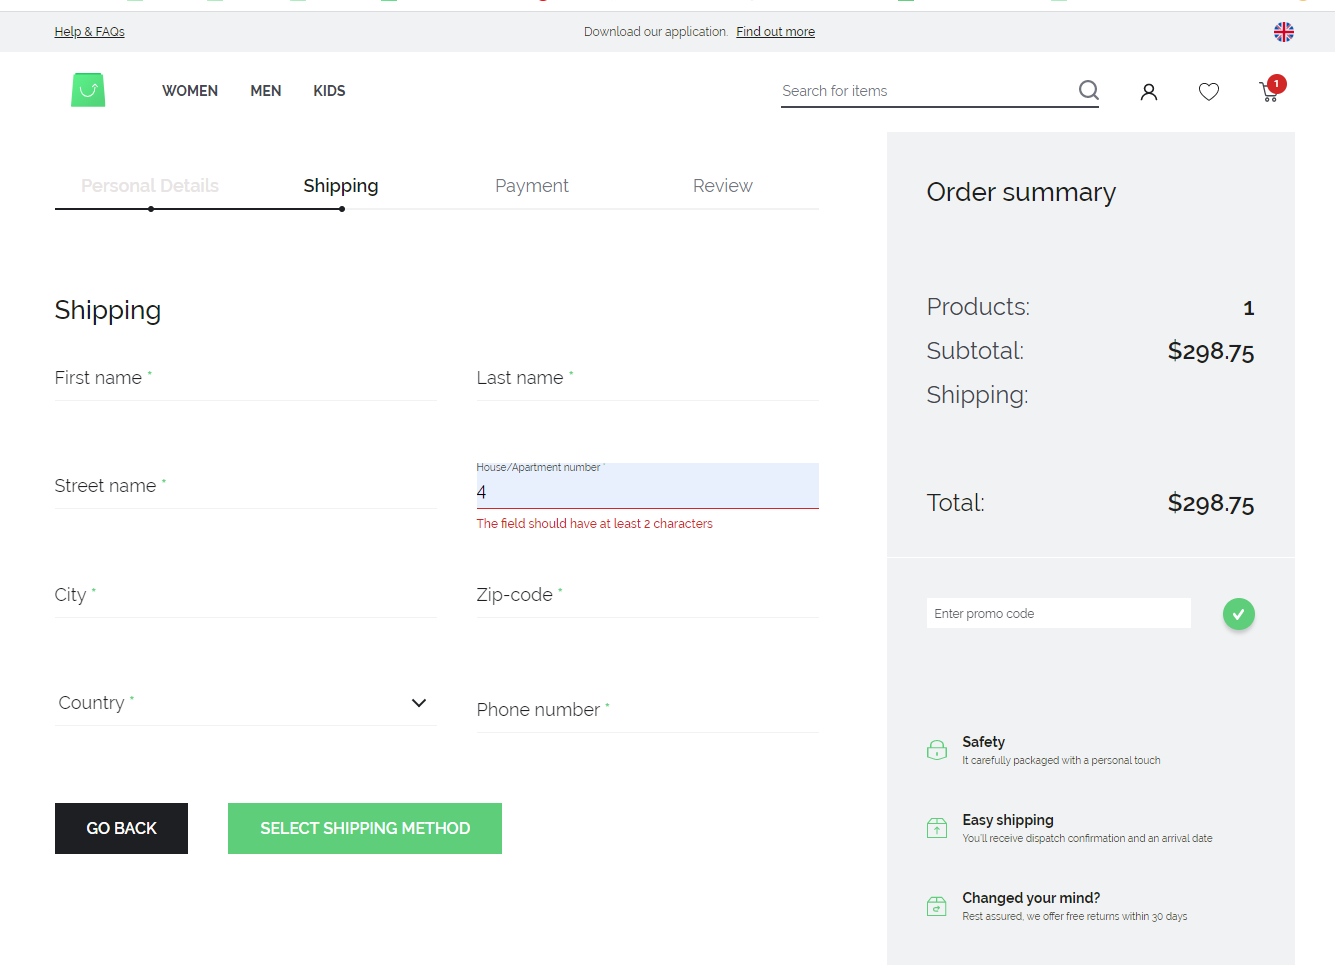This screenshot has width=1335, height=973.
Task: Click the GO BACK button
Action: point(121,828)
